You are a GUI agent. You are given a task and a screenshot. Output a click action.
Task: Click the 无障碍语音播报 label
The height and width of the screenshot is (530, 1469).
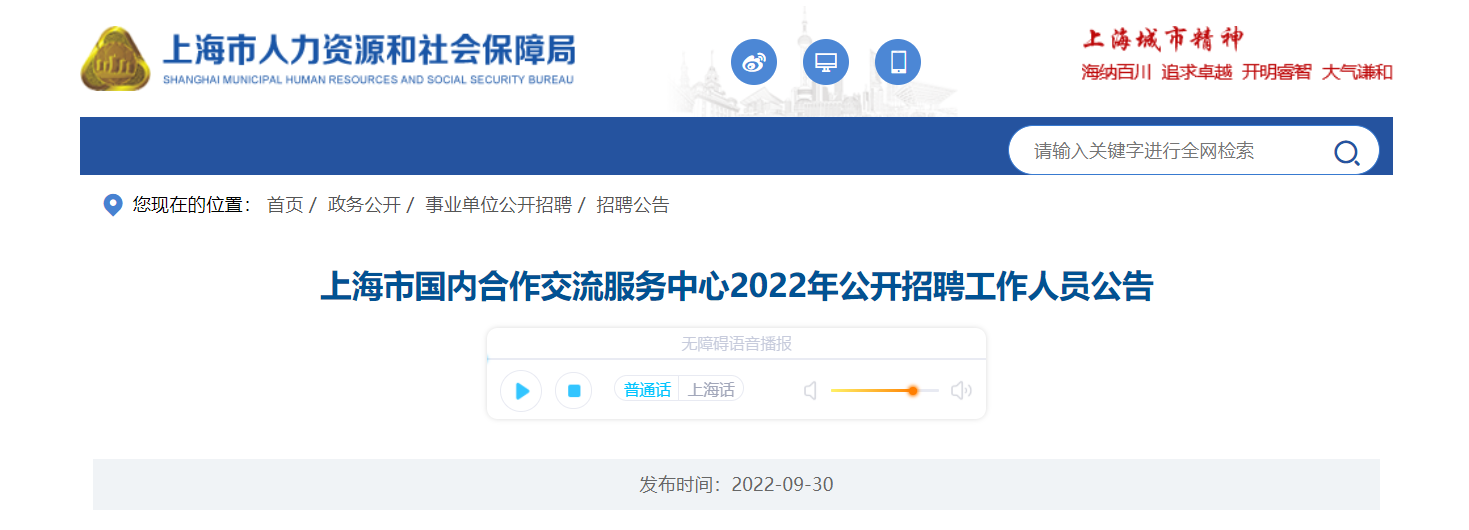[736, 344]
